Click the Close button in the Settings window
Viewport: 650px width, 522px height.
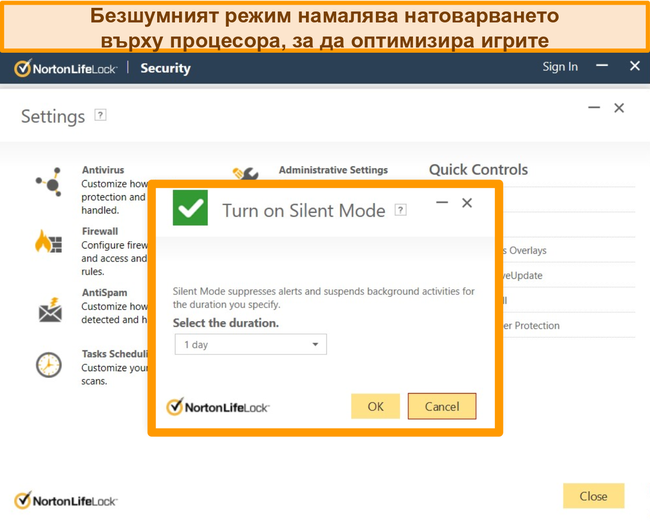[x=593, y=496]
